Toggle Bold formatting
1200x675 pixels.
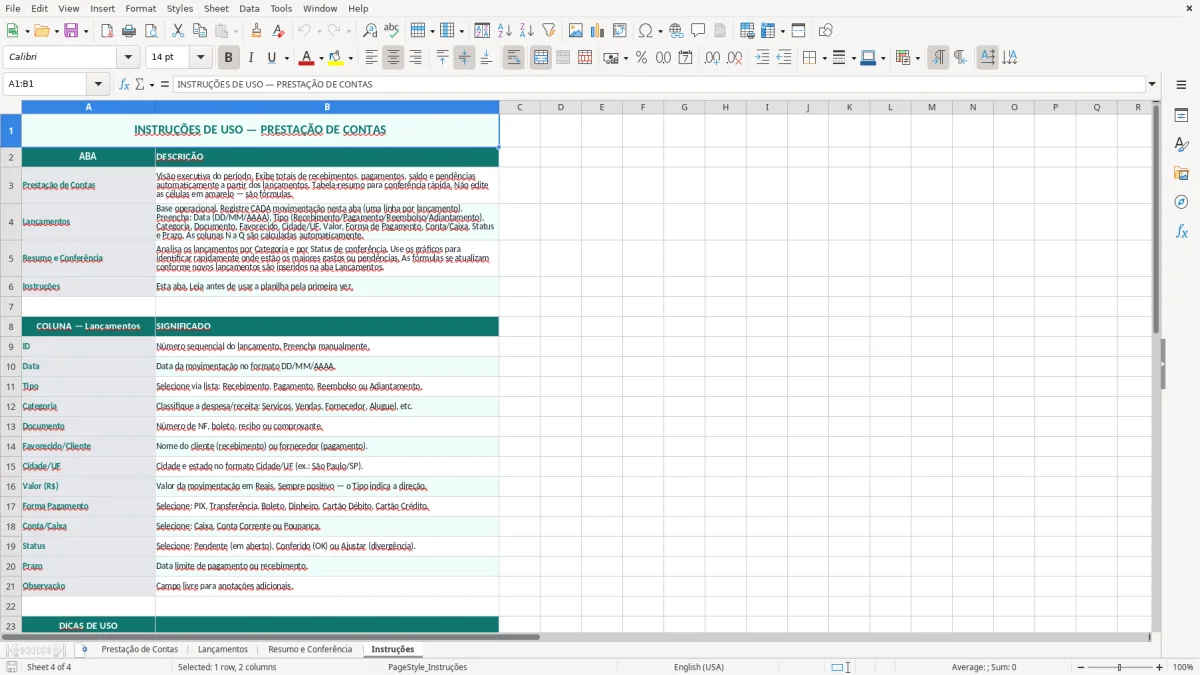coord(229,58)
